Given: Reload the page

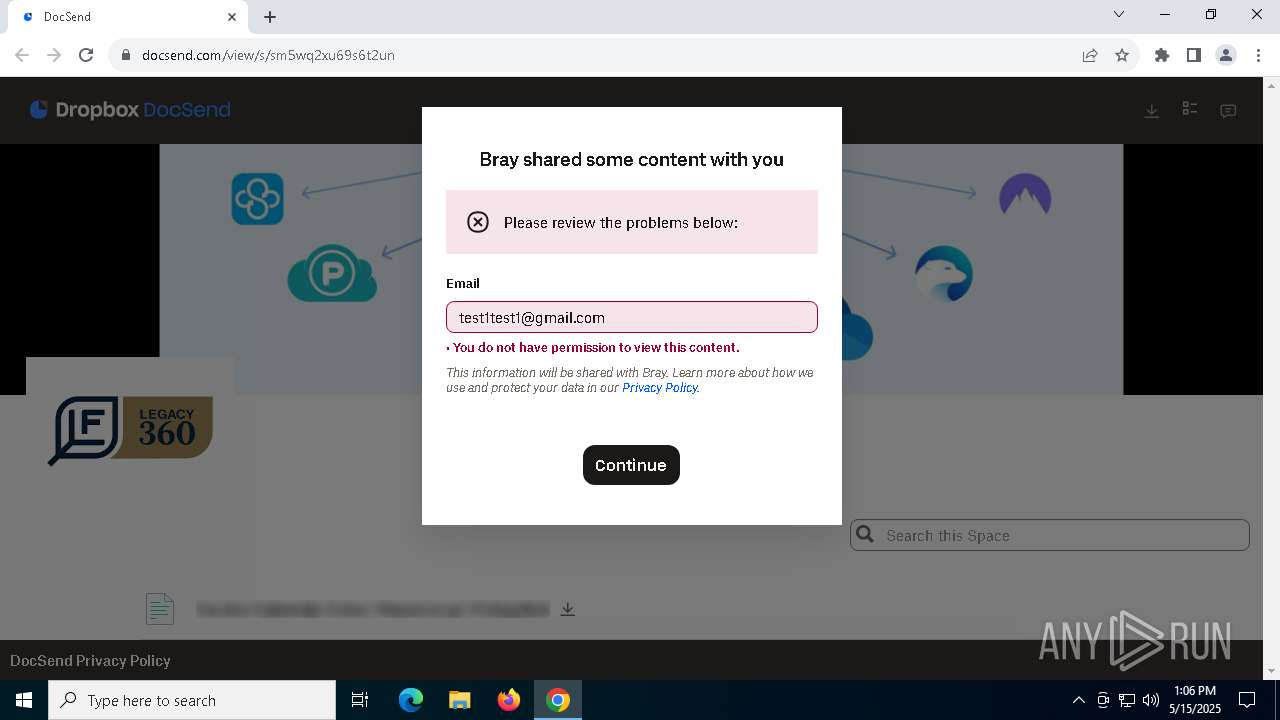Looking at the screenshot, I should click(x=86, y=55).
